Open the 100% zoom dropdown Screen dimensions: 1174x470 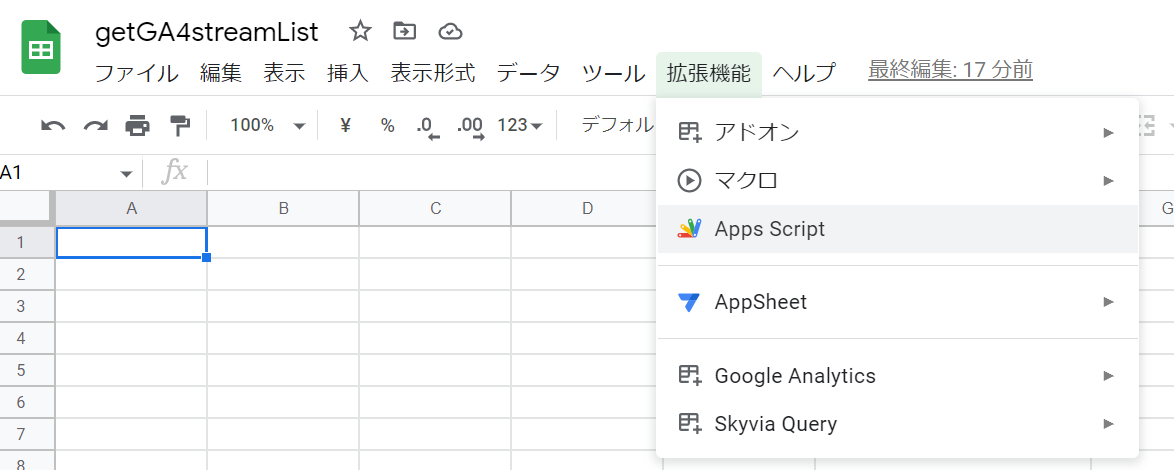[x=267, y=126]
